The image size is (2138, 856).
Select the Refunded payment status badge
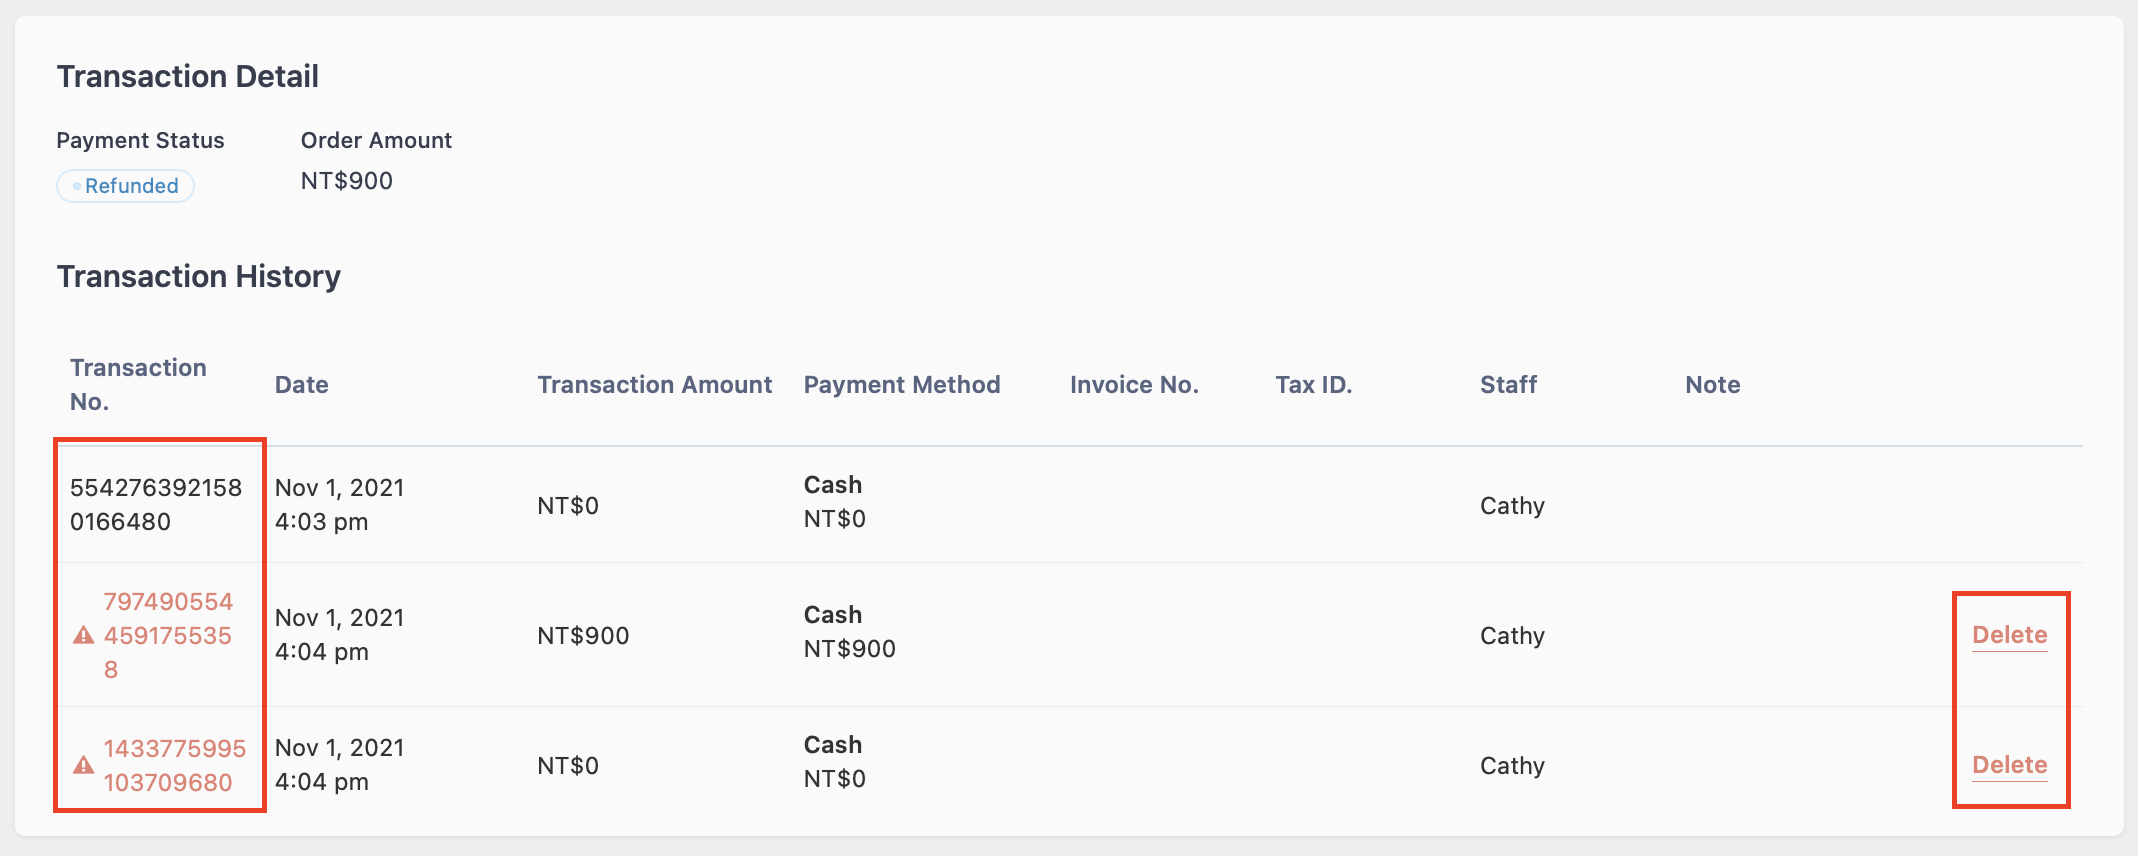click(126, 186)
